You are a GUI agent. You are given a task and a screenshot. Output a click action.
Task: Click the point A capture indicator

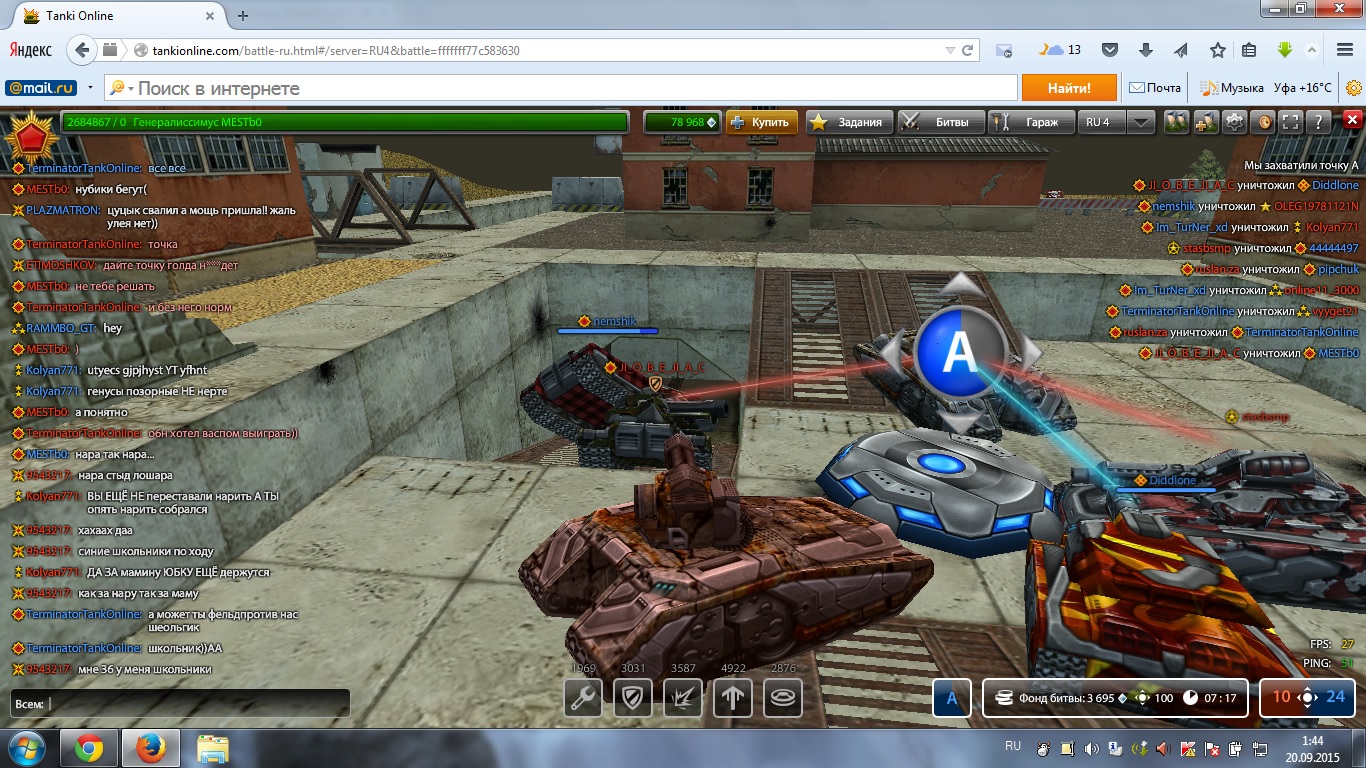952,698
